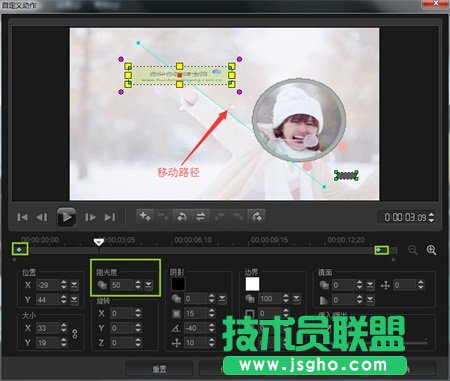This screenshot has width=450, height=381.
Task: Click the shadow blur field showing 15
Action: [x=195, y=314]
